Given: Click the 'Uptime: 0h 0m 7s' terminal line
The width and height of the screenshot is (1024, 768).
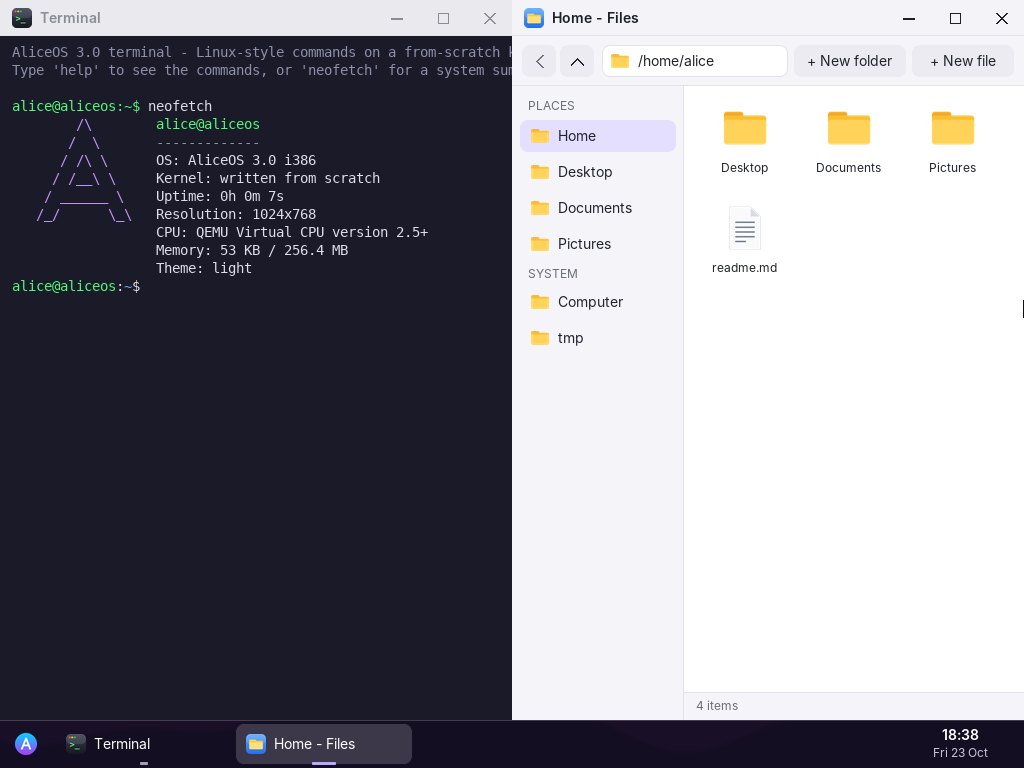Looking at the screenshot, I should tap(220, 196).
